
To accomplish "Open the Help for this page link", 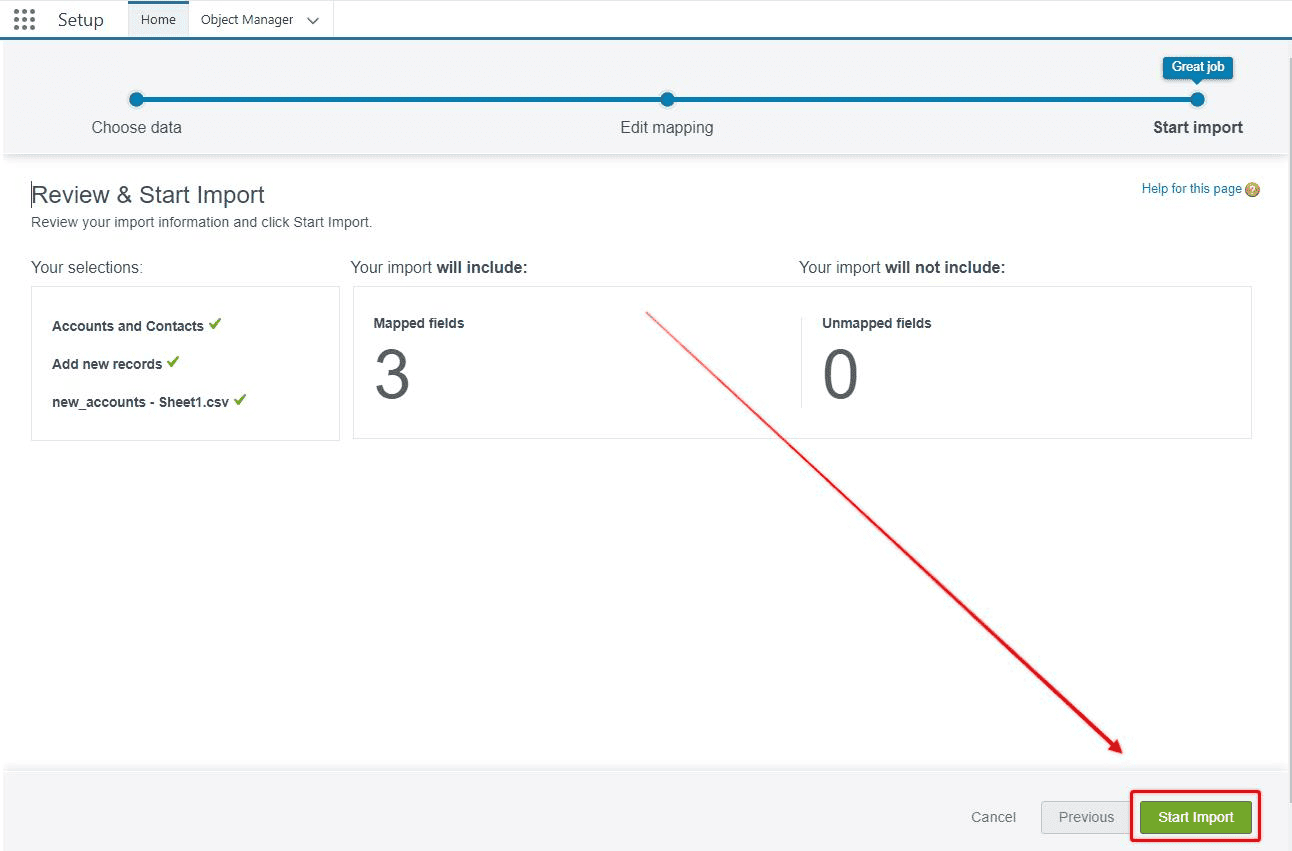I will [1192, 188].
